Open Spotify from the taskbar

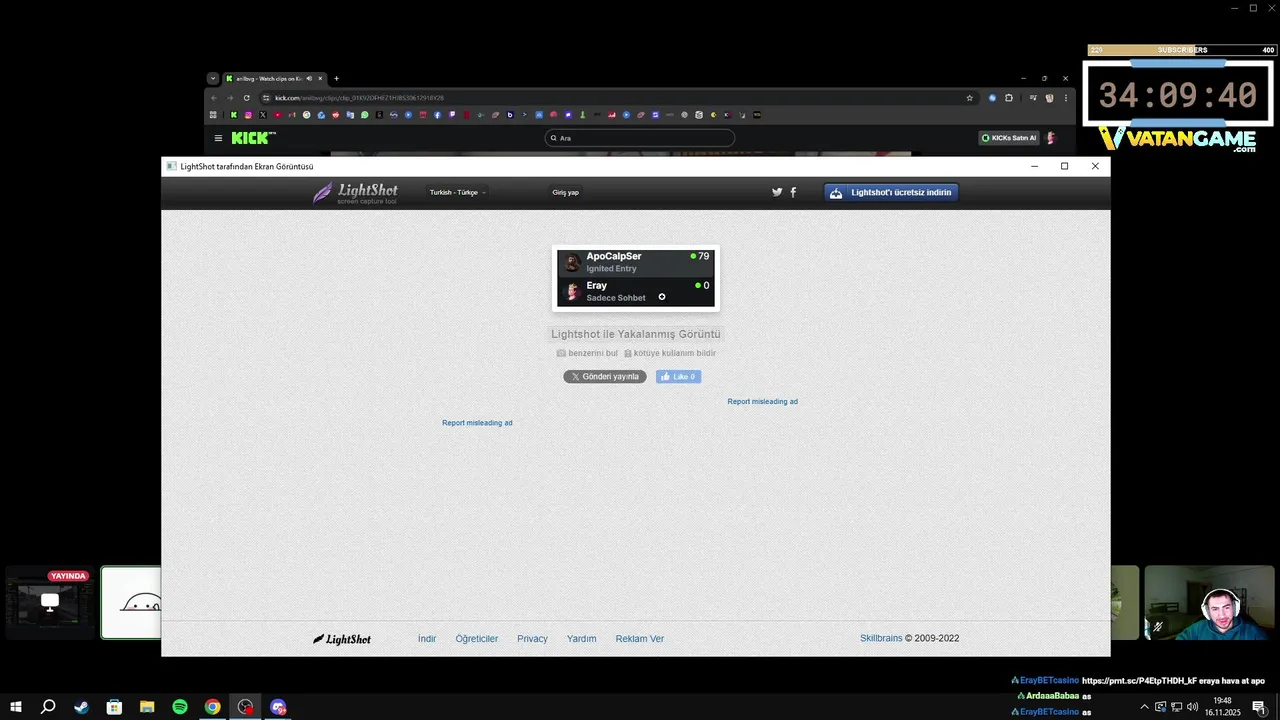180,707
